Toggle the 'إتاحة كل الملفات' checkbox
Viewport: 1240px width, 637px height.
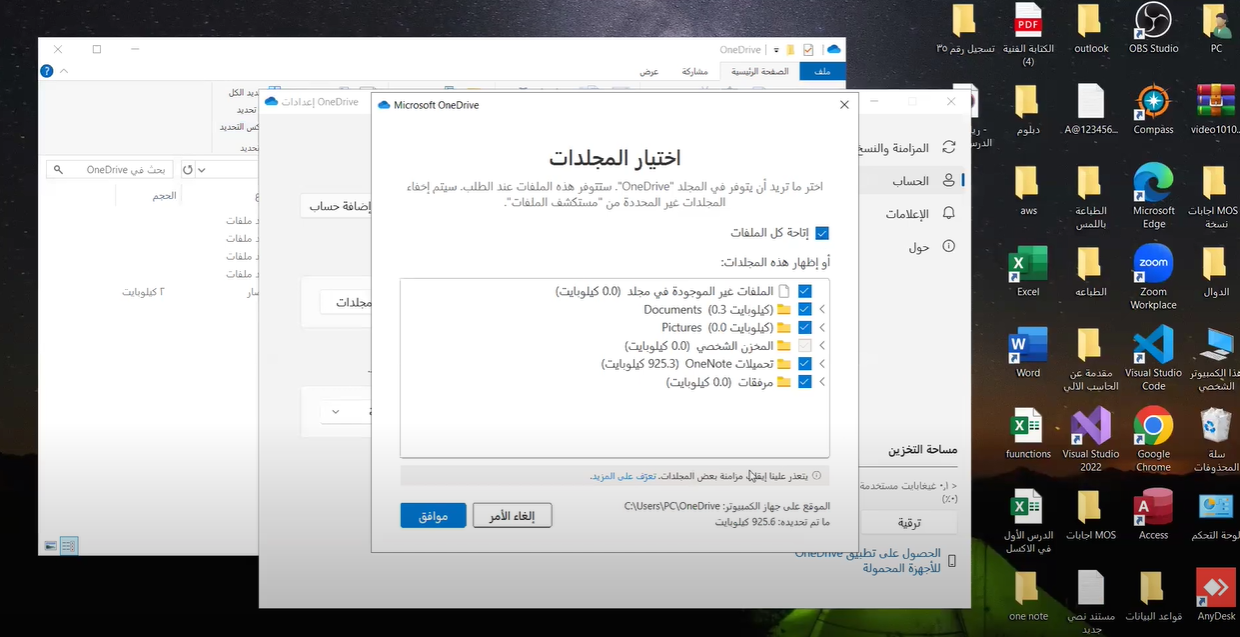[822, 233]
